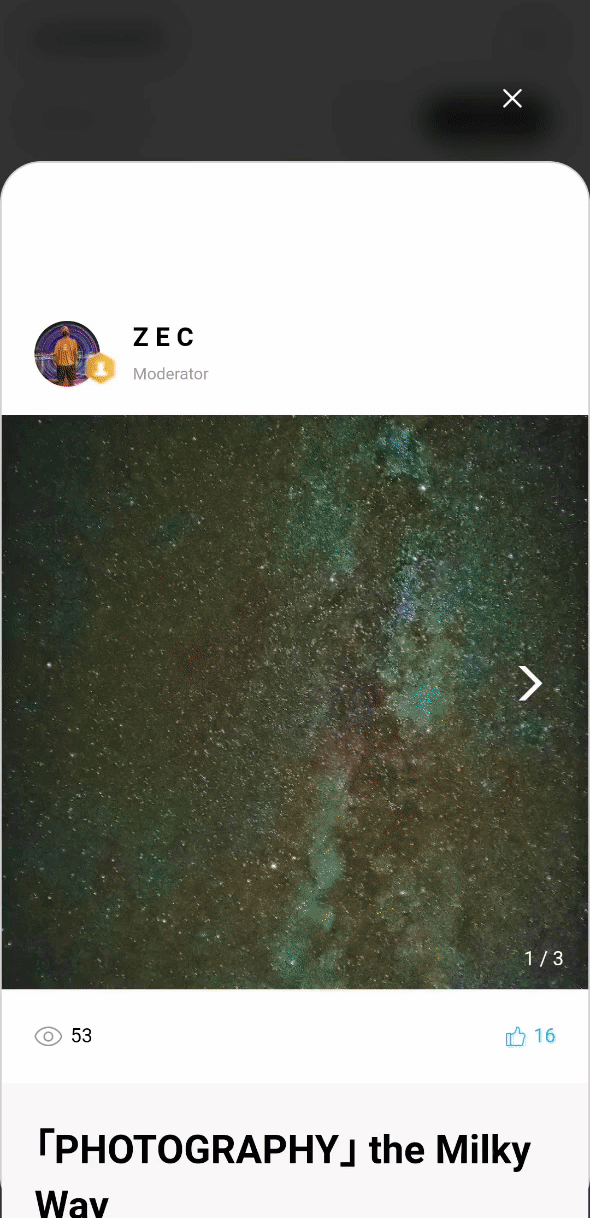Open the Z E C username
Screen dimensions: 590x1218
pyautogui.click(x=163, y=338)
